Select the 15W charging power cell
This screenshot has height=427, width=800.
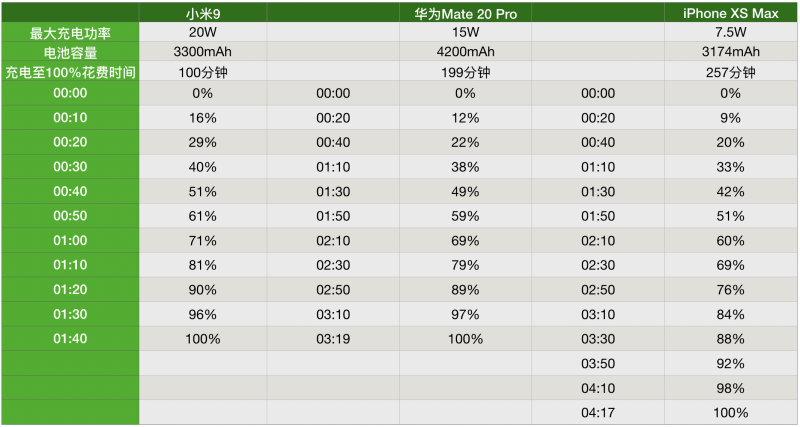tap(464, 32)
